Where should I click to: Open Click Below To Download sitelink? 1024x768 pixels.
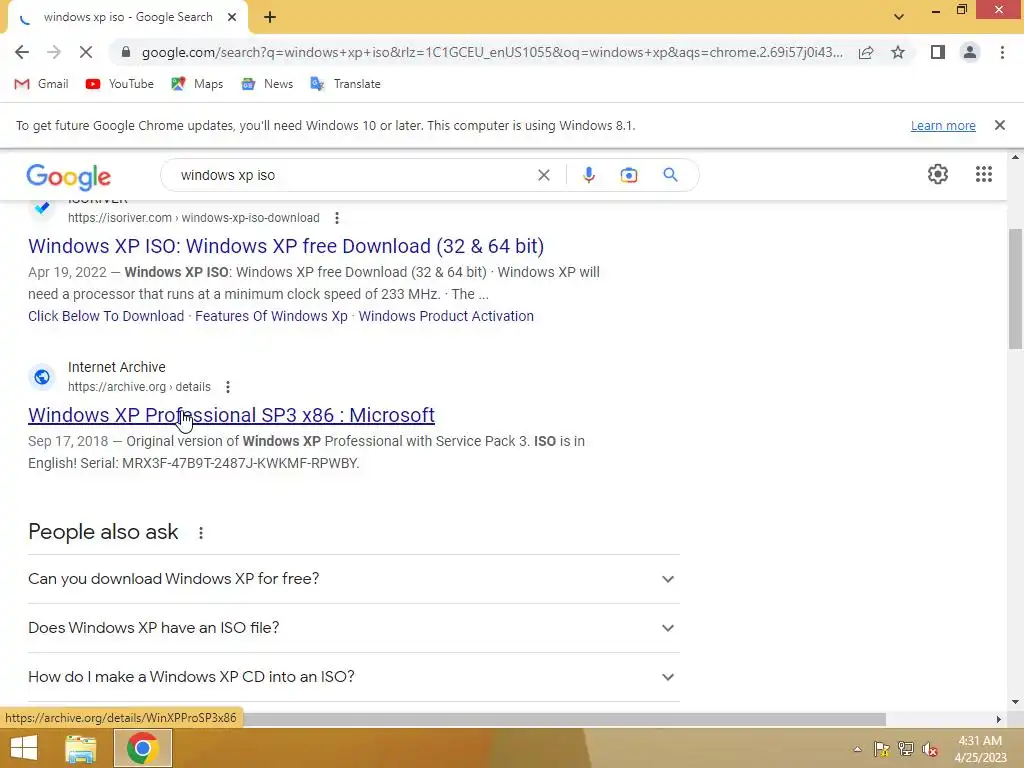(106, 316)
